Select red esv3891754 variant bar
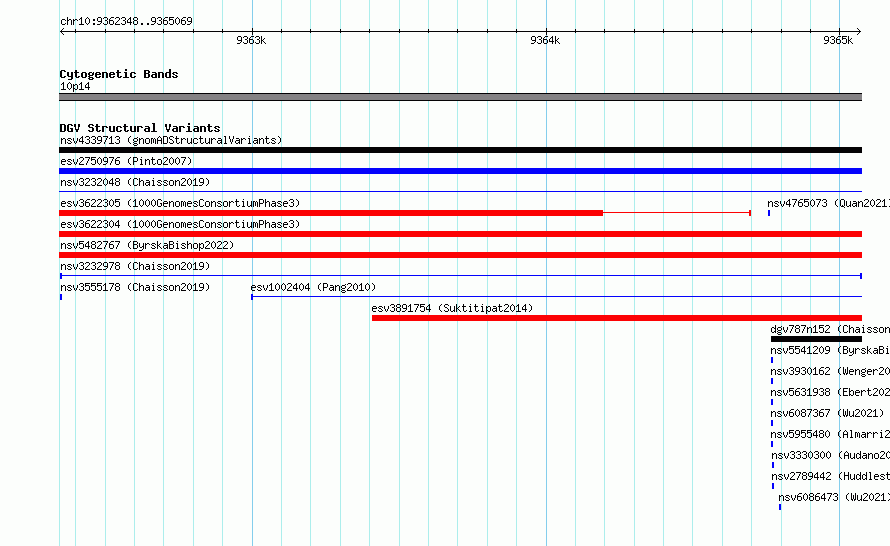Image resolution: width=890 pixels, height=546 pixels. pyautogui.click(x=617, y=318)
